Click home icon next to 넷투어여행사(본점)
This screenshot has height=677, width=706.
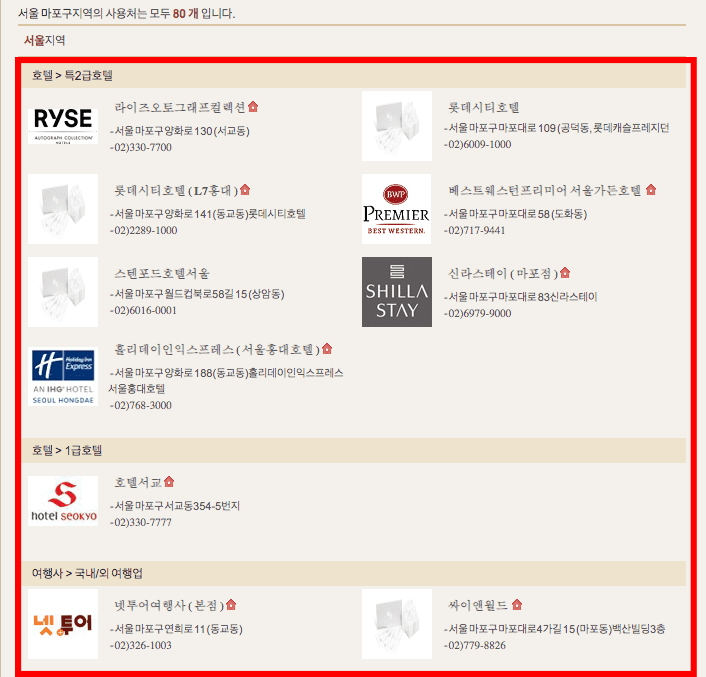pos(231,604)
